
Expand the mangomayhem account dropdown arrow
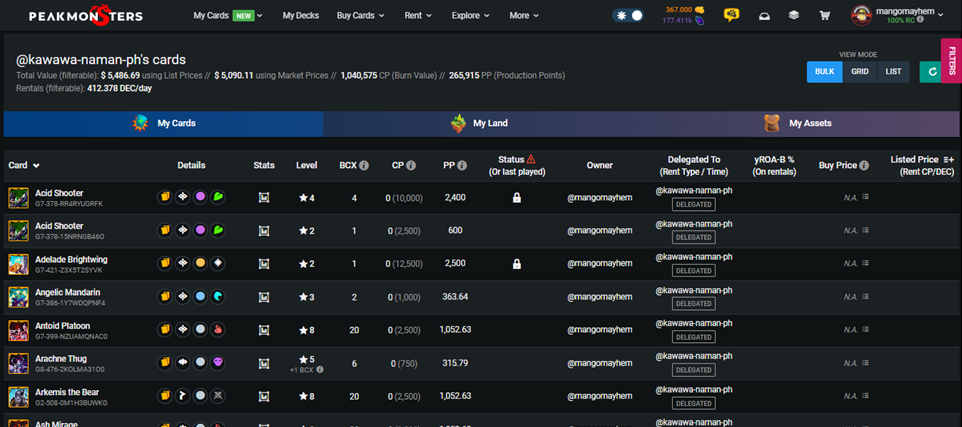pos(941,14)
